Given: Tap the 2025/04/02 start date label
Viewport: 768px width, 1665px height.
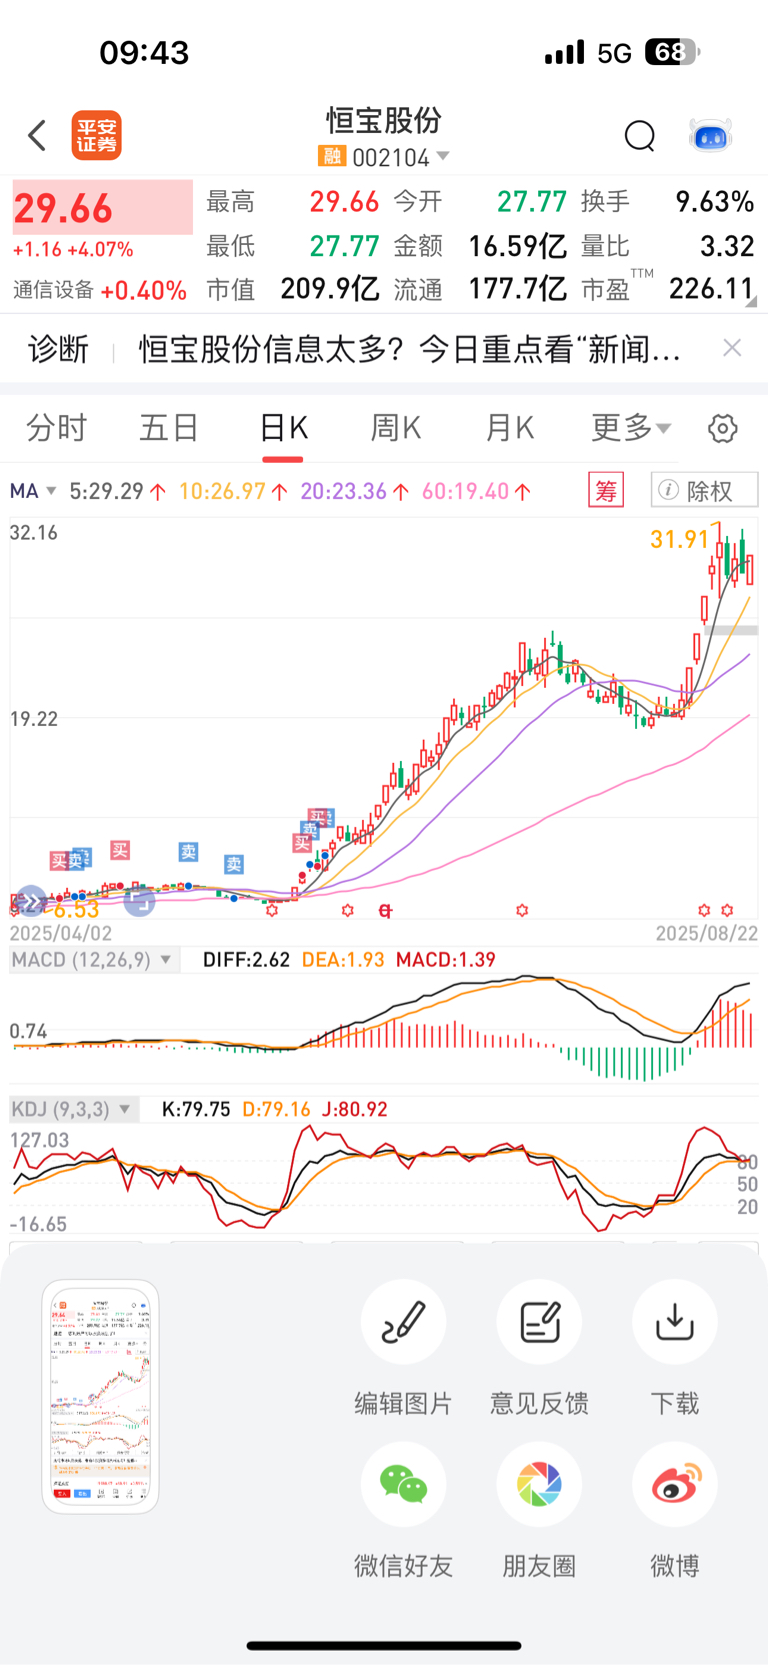Looking at the screenshot, I should pos(61,933).
